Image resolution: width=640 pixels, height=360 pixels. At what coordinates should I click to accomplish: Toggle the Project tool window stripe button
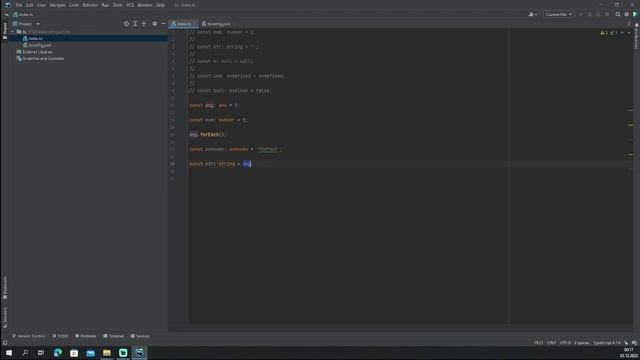click(5, 31)
